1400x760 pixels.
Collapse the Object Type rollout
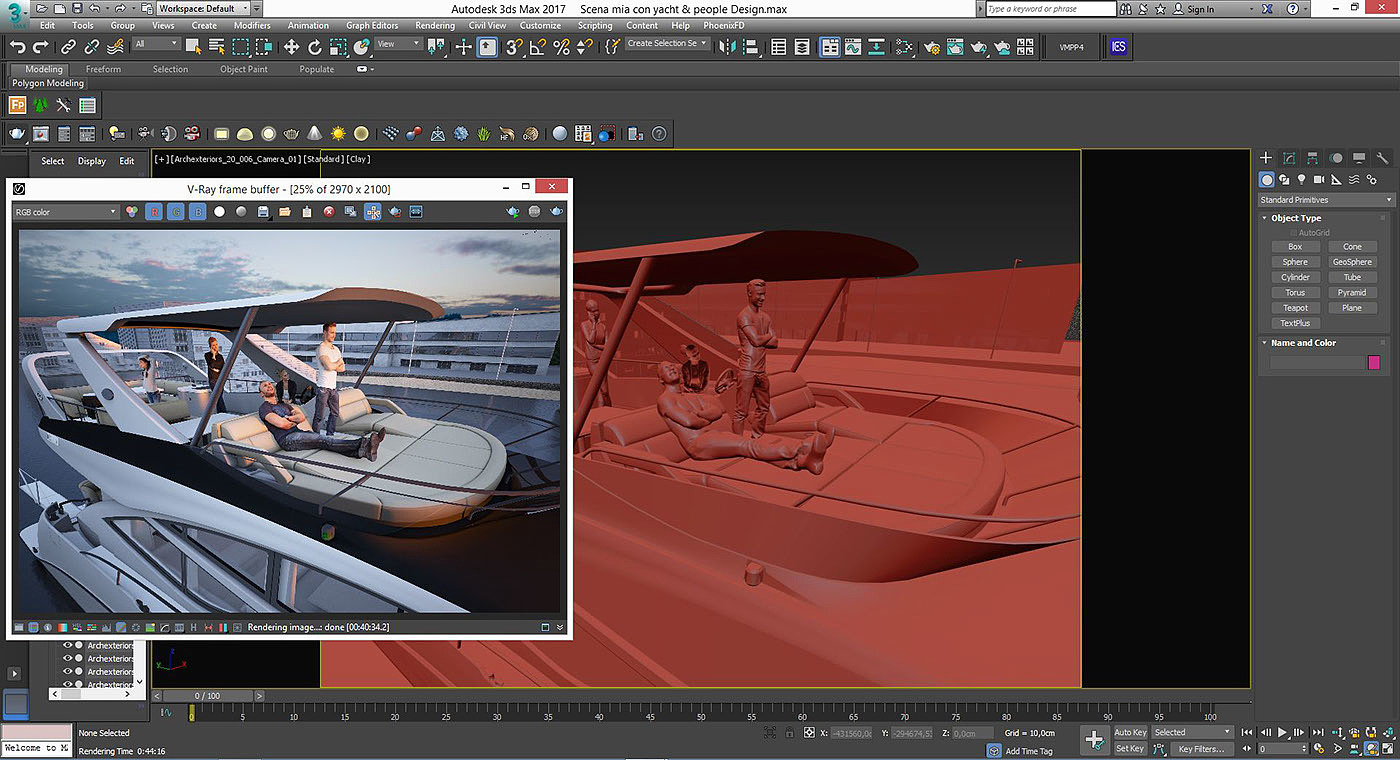(1296, 218)
